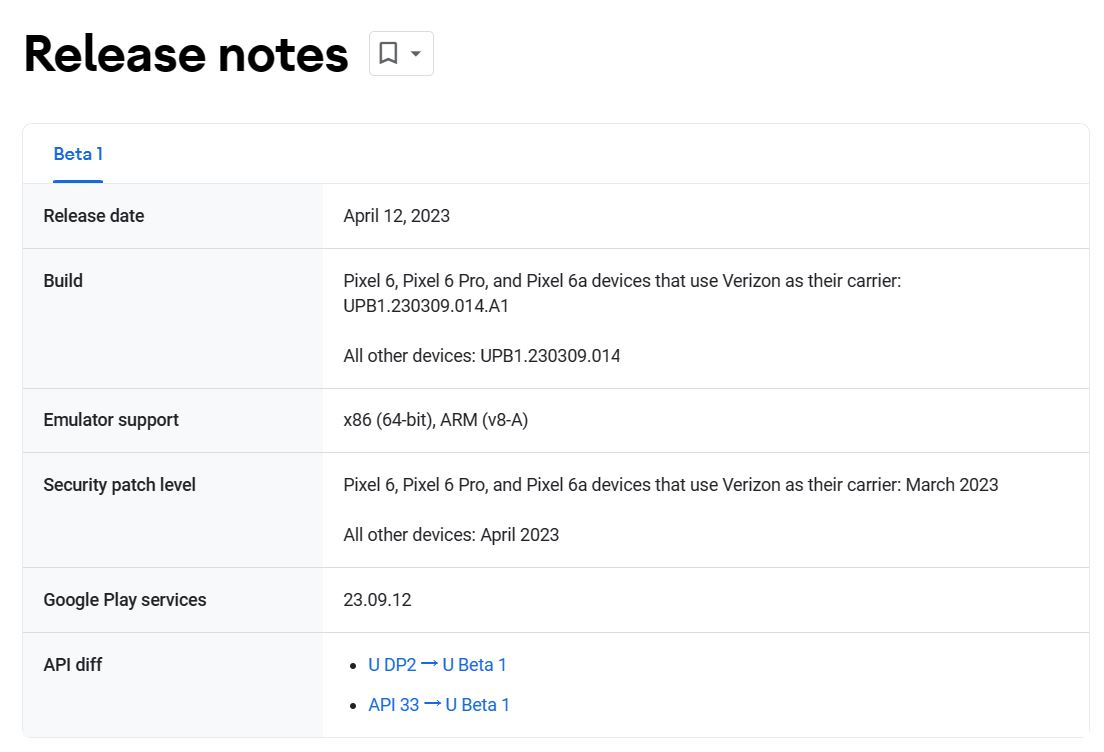The width and height of the screenshot is (1104, 752).
Task: Click the All other devices April 2023 line
Action: (451, 534)
